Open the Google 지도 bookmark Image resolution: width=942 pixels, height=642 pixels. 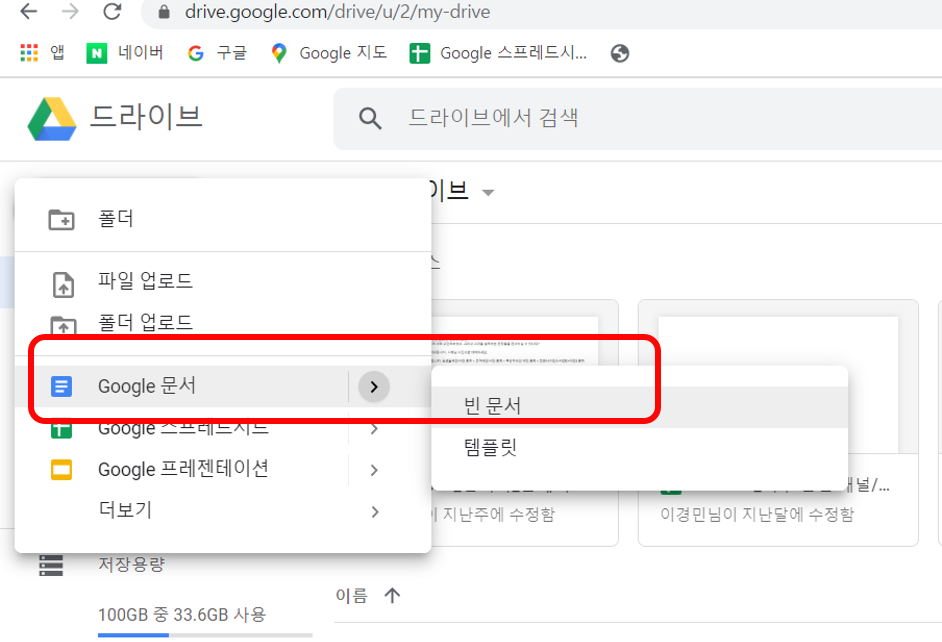pyautogui.click(x=329, y=53)
